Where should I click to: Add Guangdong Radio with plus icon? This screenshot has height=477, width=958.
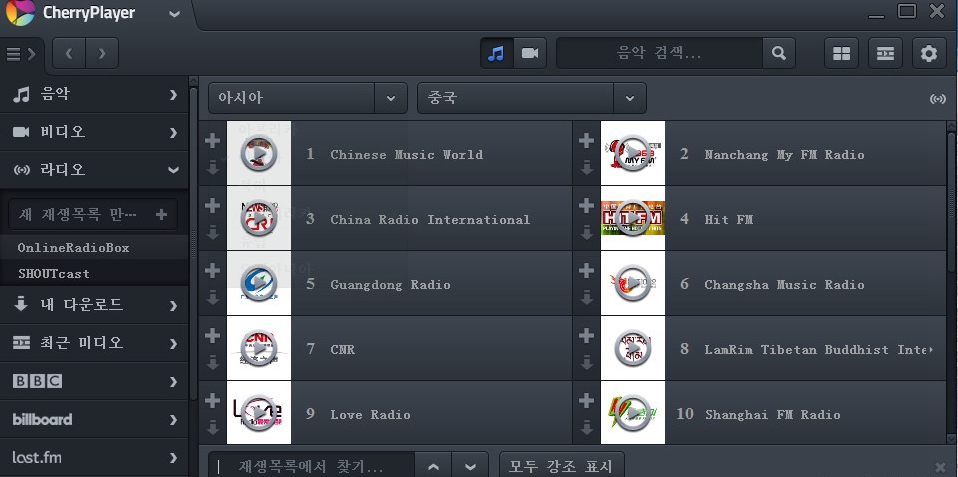click(x=212, y=271)
